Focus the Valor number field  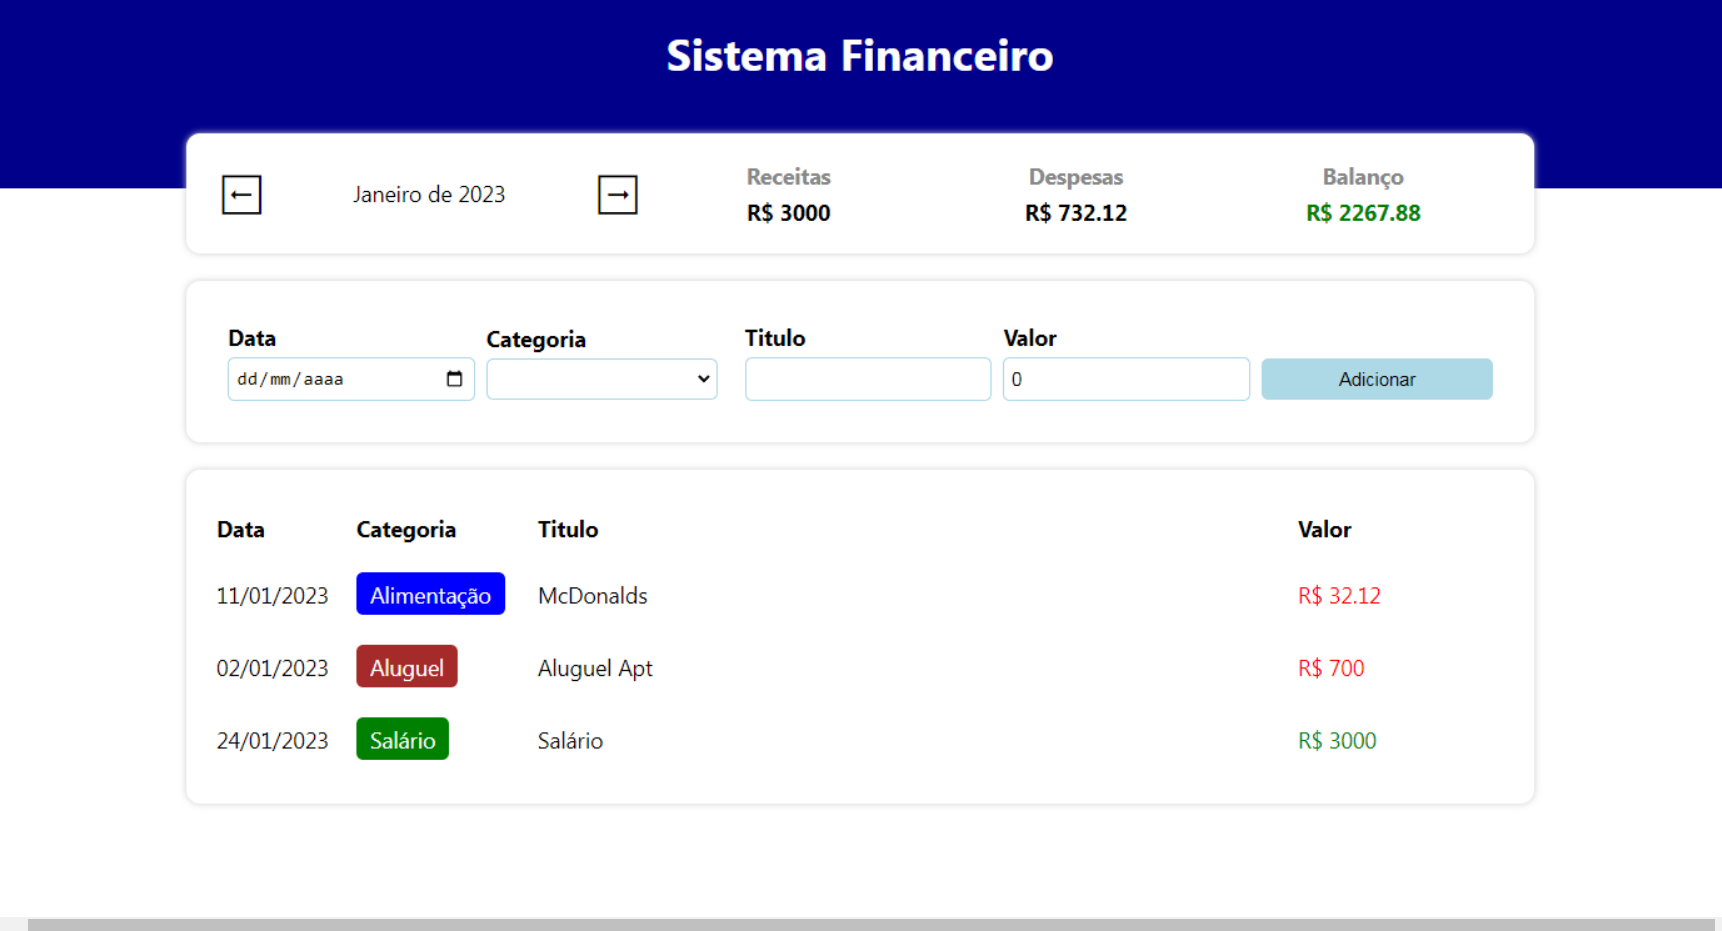(x=1125, y=380)
